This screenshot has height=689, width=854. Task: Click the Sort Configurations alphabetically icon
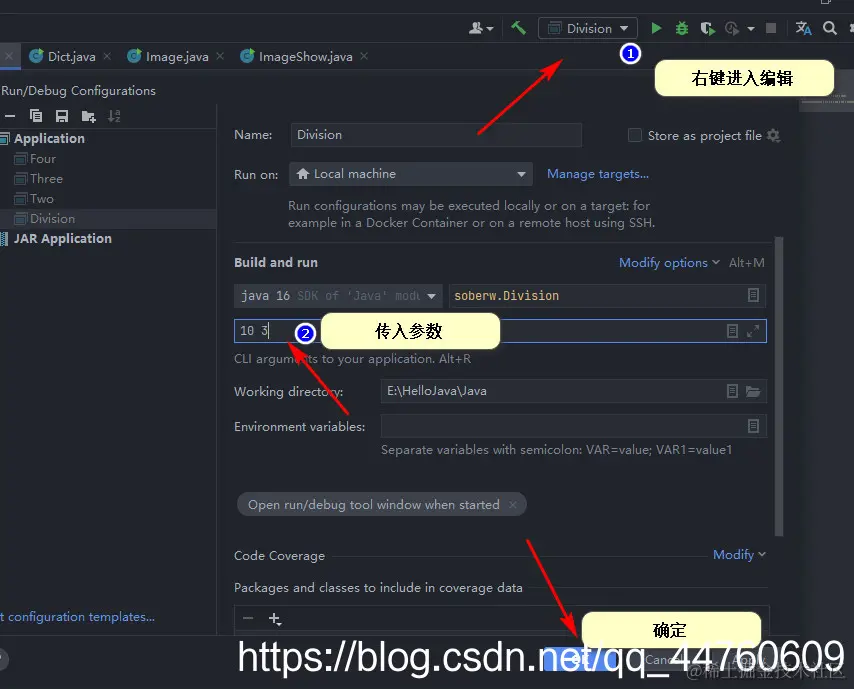tap(113, 115)
